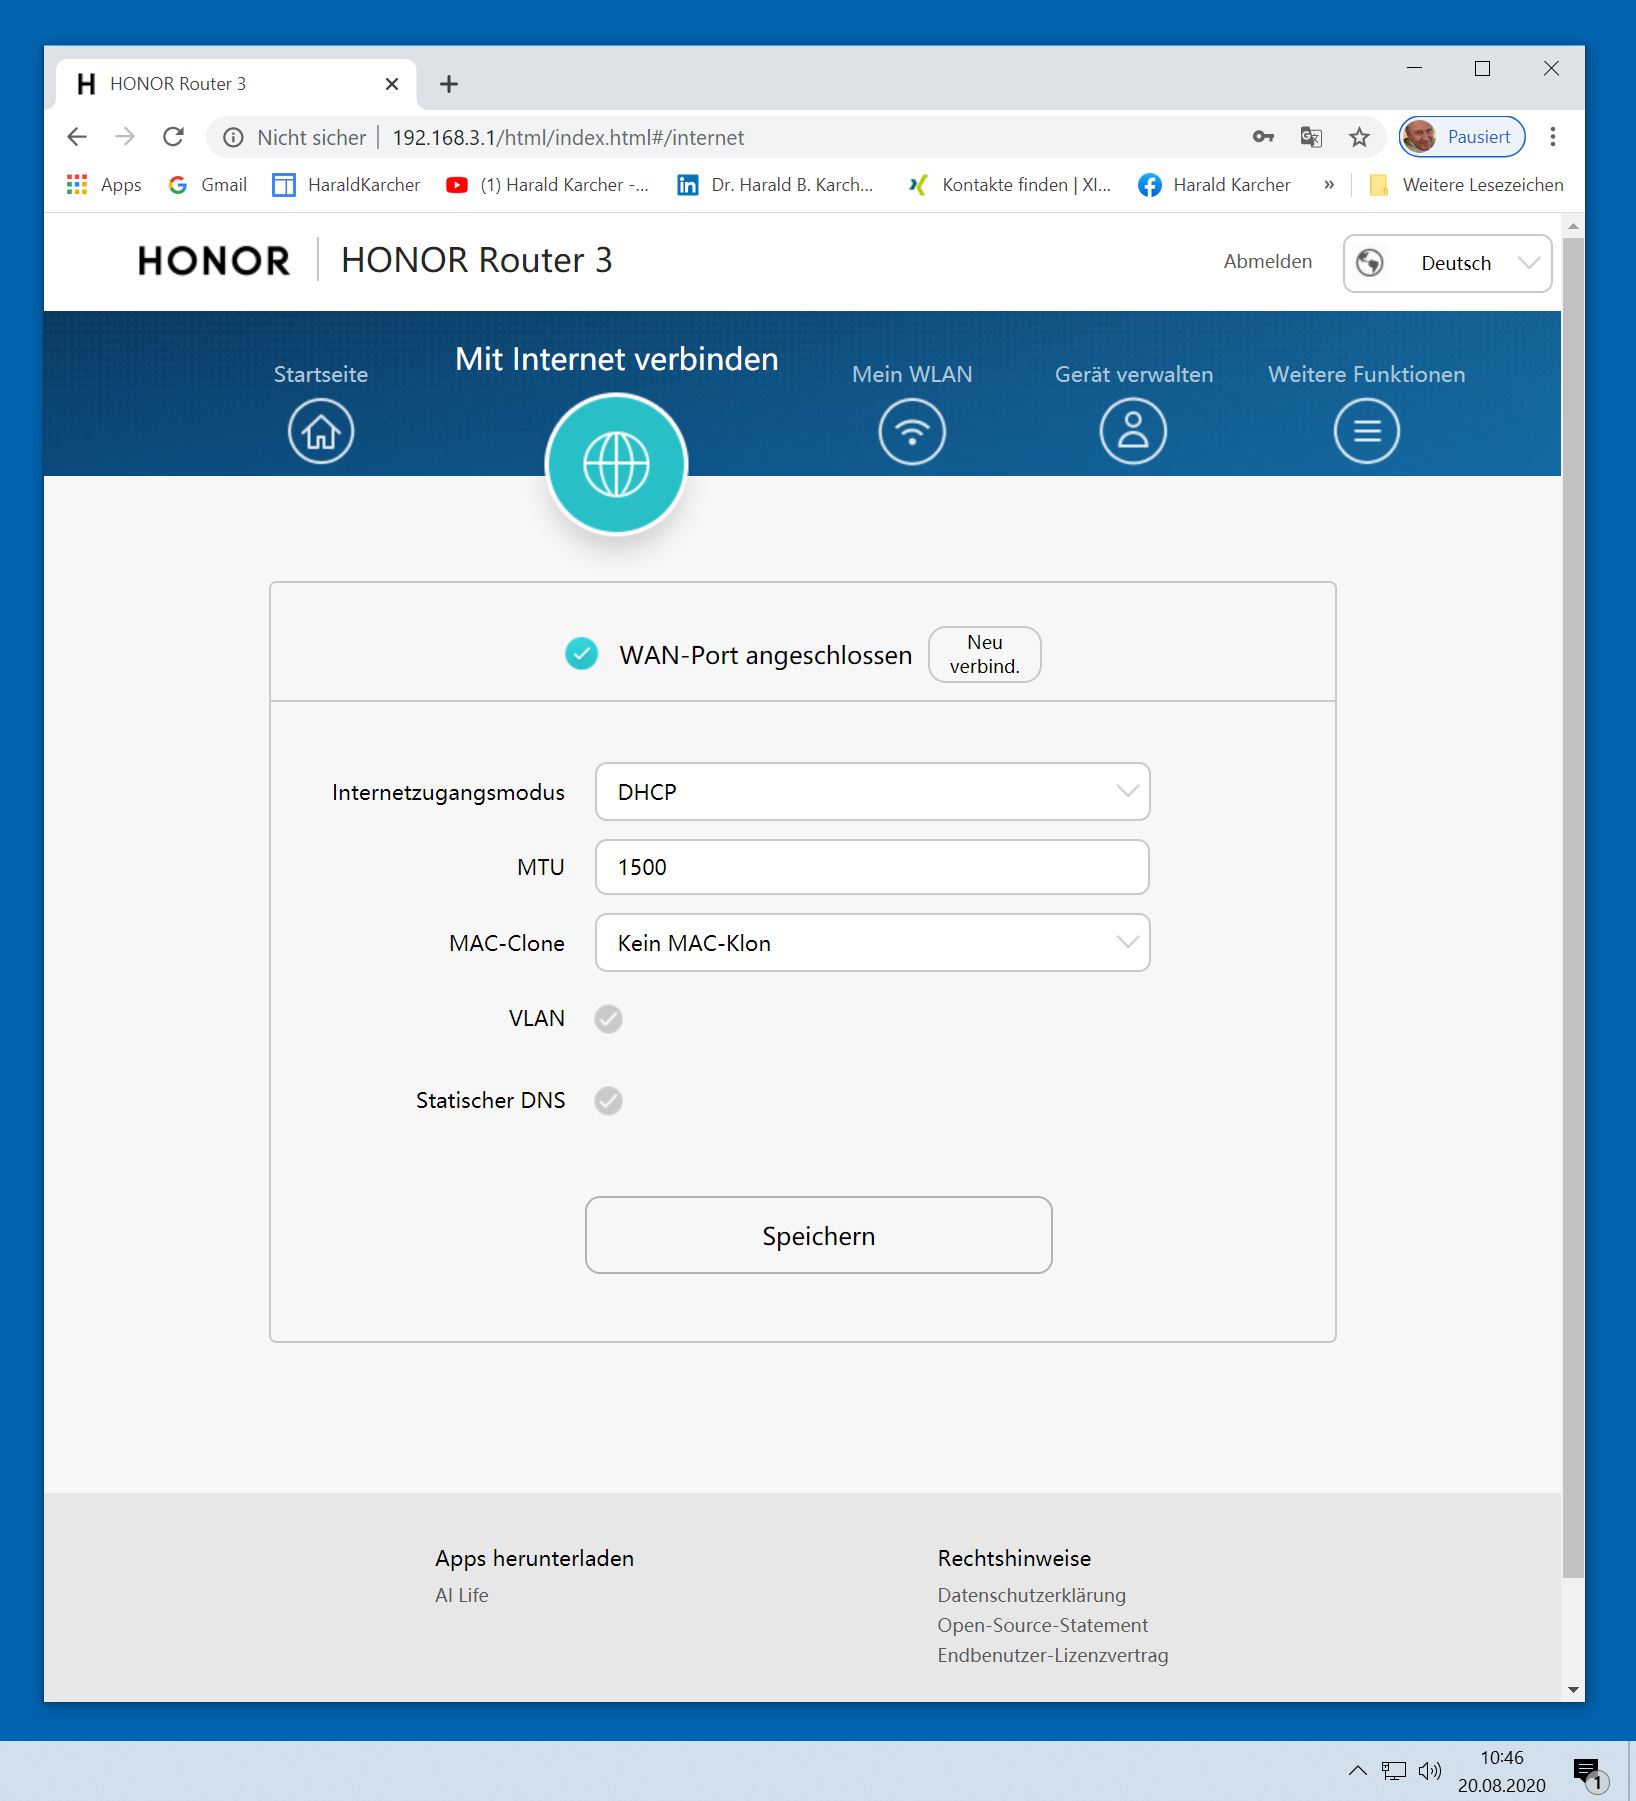
Task: Open the Open-Source-Statement link
Action: pyautogui.click(x=1043, y=1626)
